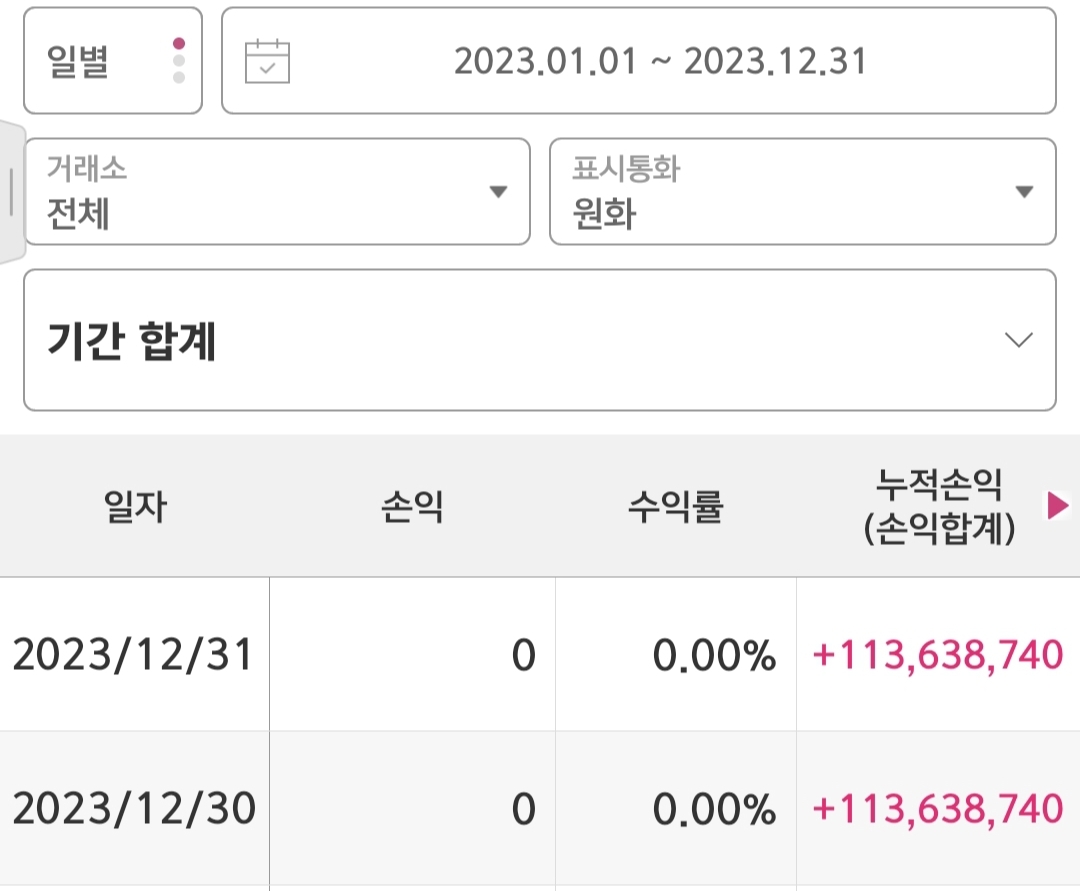Pull the side drawer handle on left edge

click(11, 192)
